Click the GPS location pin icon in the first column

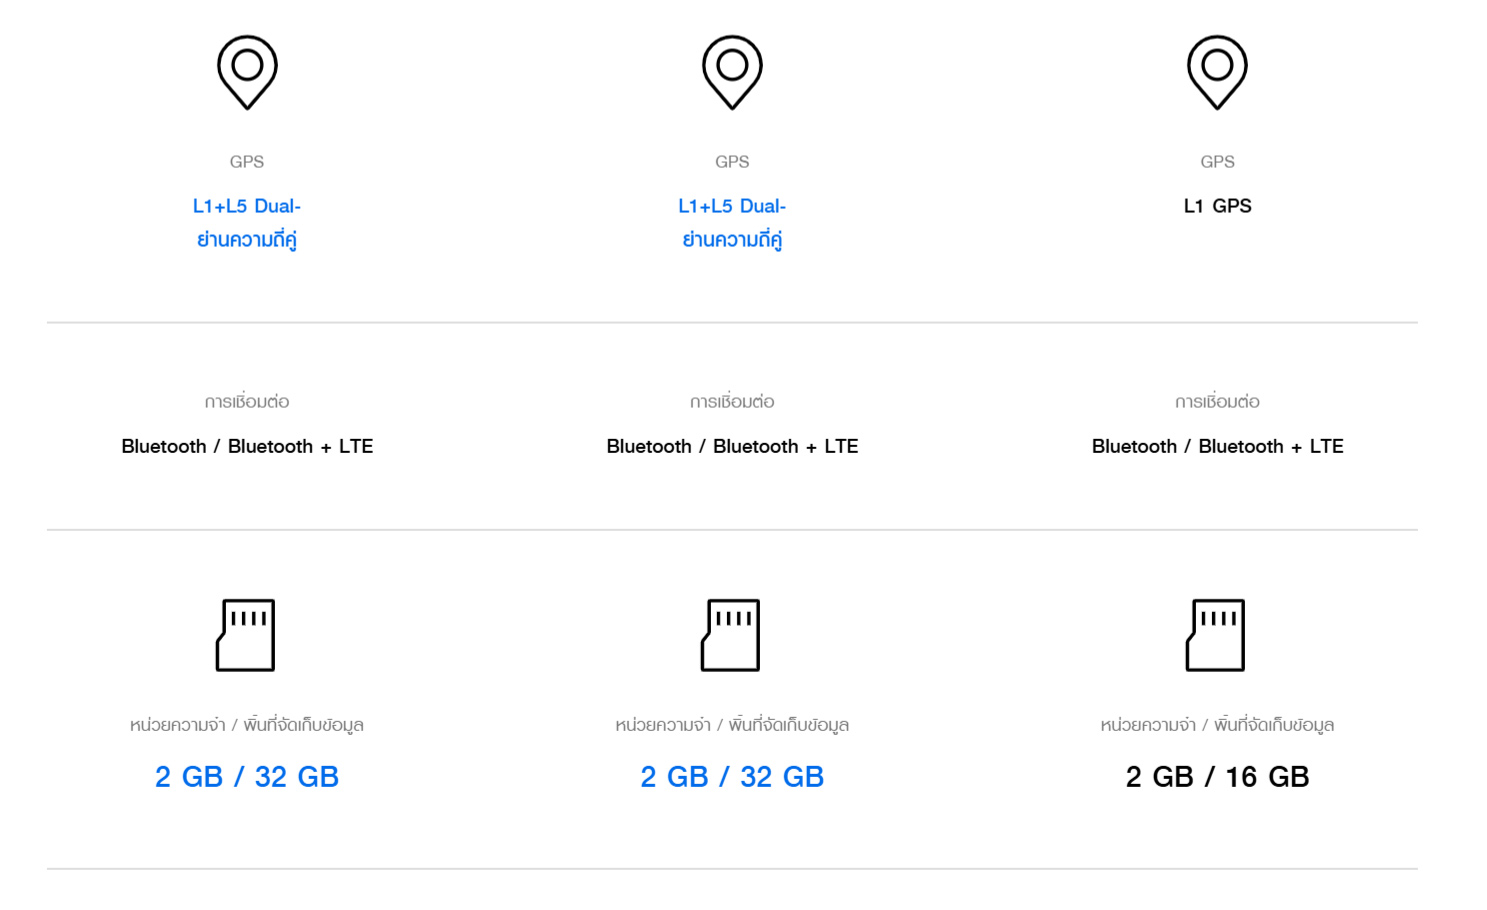click(247, 72)
